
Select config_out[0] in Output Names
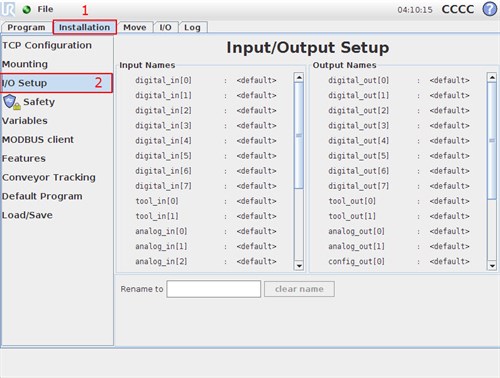coord(356,261)
